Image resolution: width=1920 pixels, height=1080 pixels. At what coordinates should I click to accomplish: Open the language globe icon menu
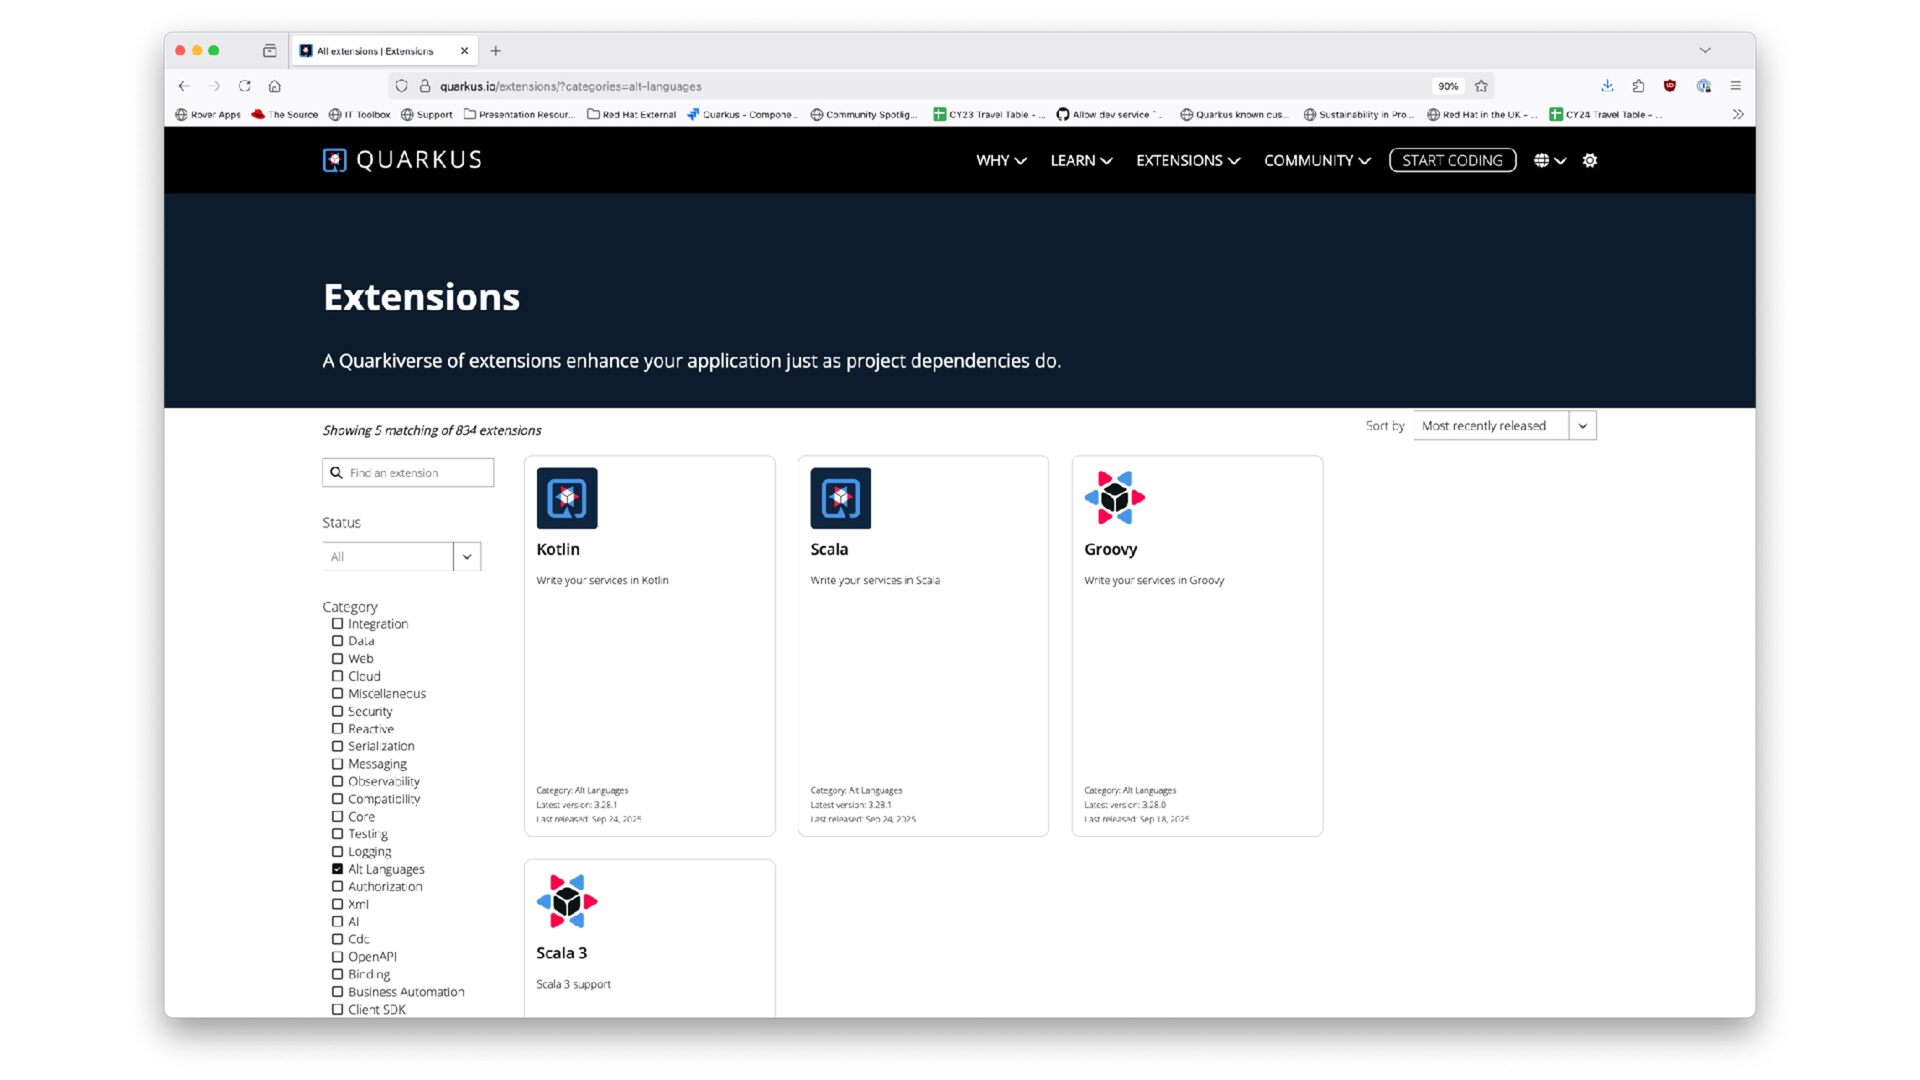tap(1549, 160)
